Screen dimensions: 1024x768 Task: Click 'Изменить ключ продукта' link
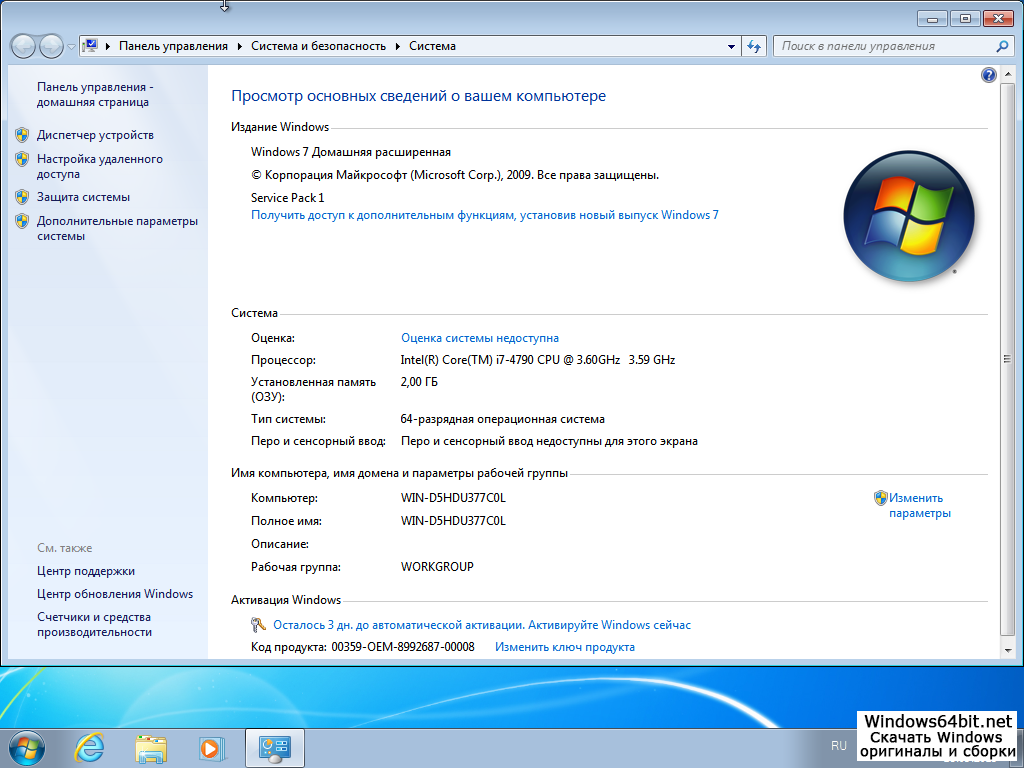pyautogui.click(x=565, y=647)
